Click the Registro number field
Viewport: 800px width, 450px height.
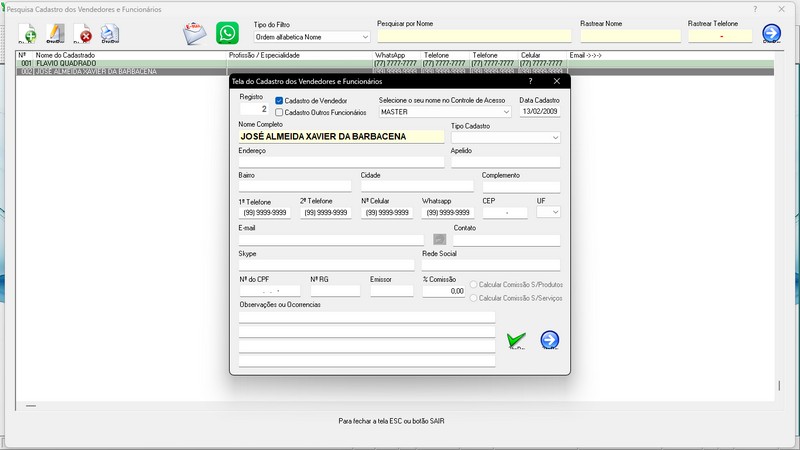(x=254, y=109)
